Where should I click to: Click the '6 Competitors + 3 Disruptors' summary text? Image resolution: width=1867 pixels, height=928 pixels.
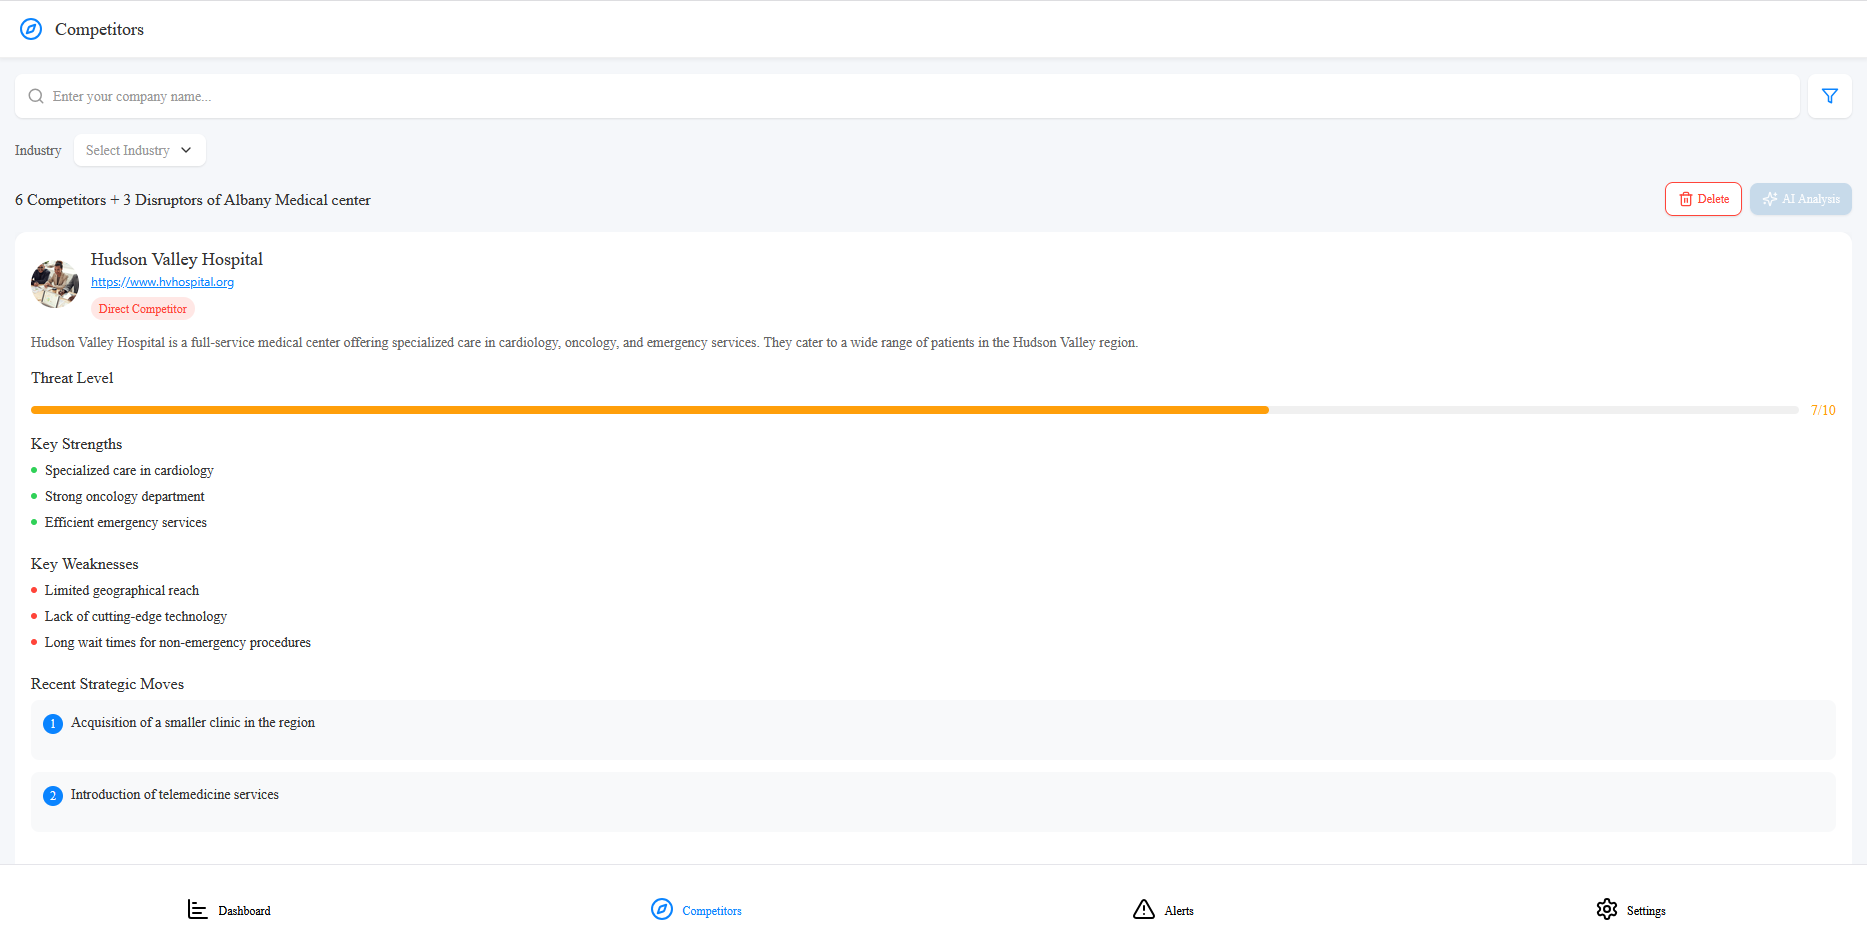[x=193, y=200]
